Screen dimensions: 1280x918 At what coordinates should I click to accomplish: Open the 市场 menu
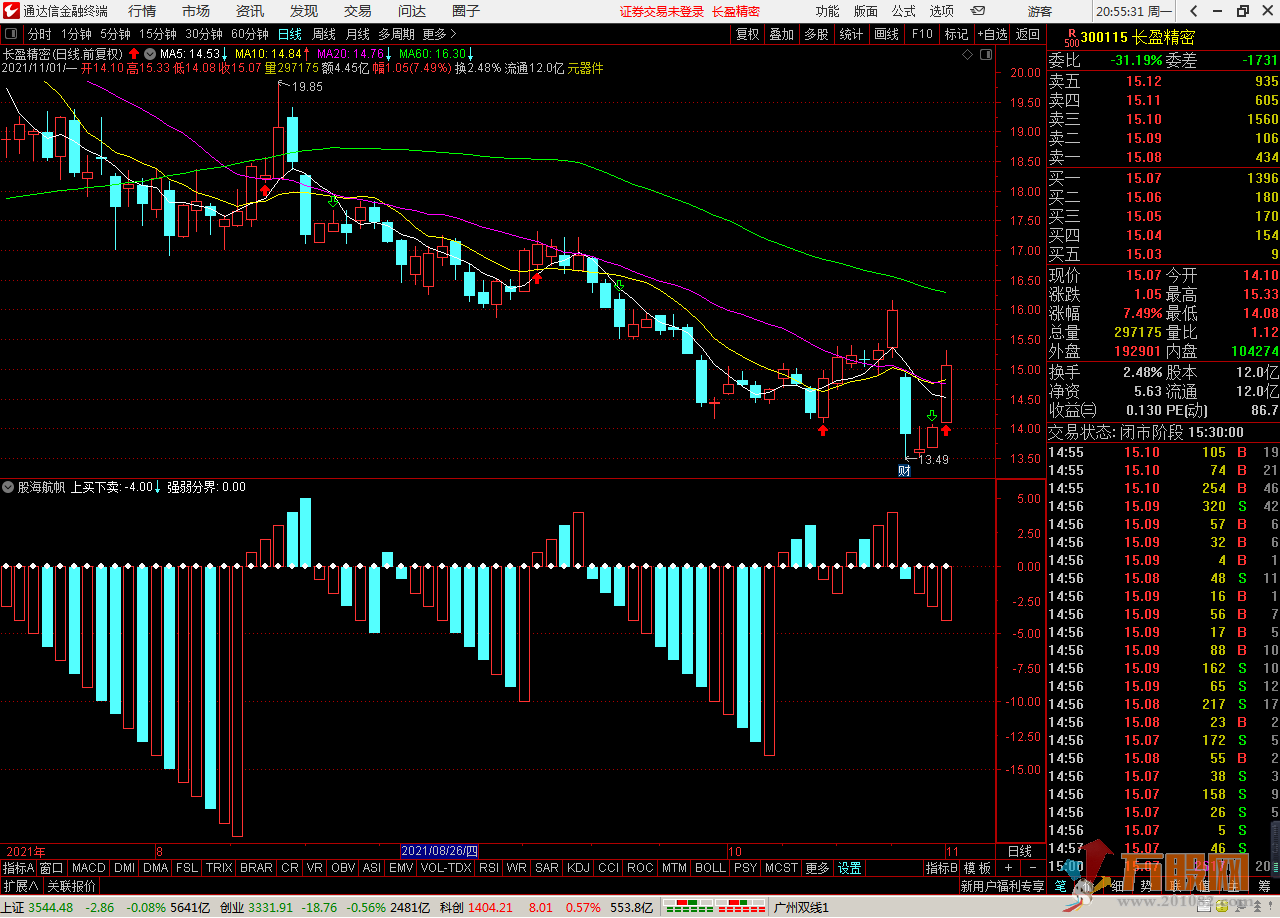(x=196, y=11)
